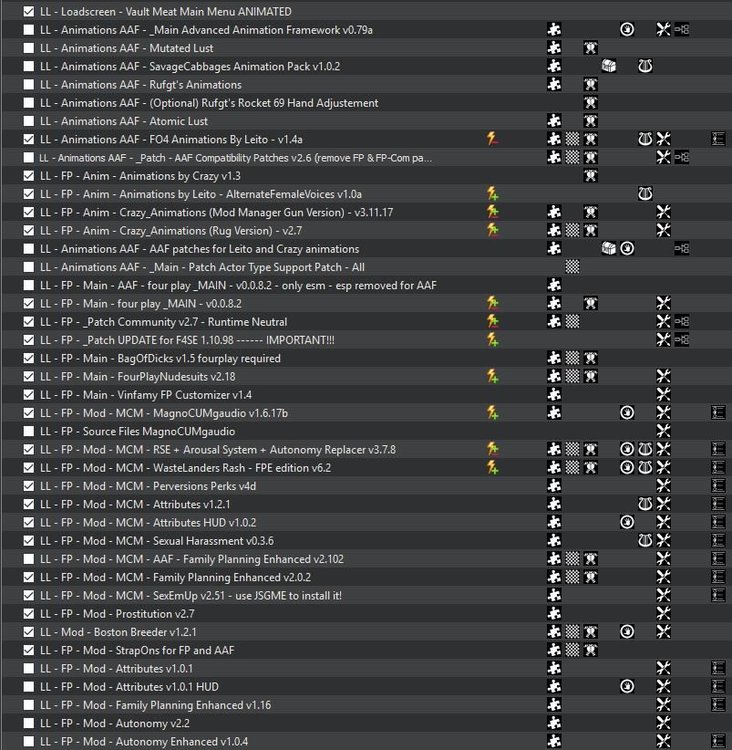The height and width of the screenshot is (750, 732).
Task: Click sound lyre icon in SavageCabbages Animation Pack row
Action: [x=645, y=66]
